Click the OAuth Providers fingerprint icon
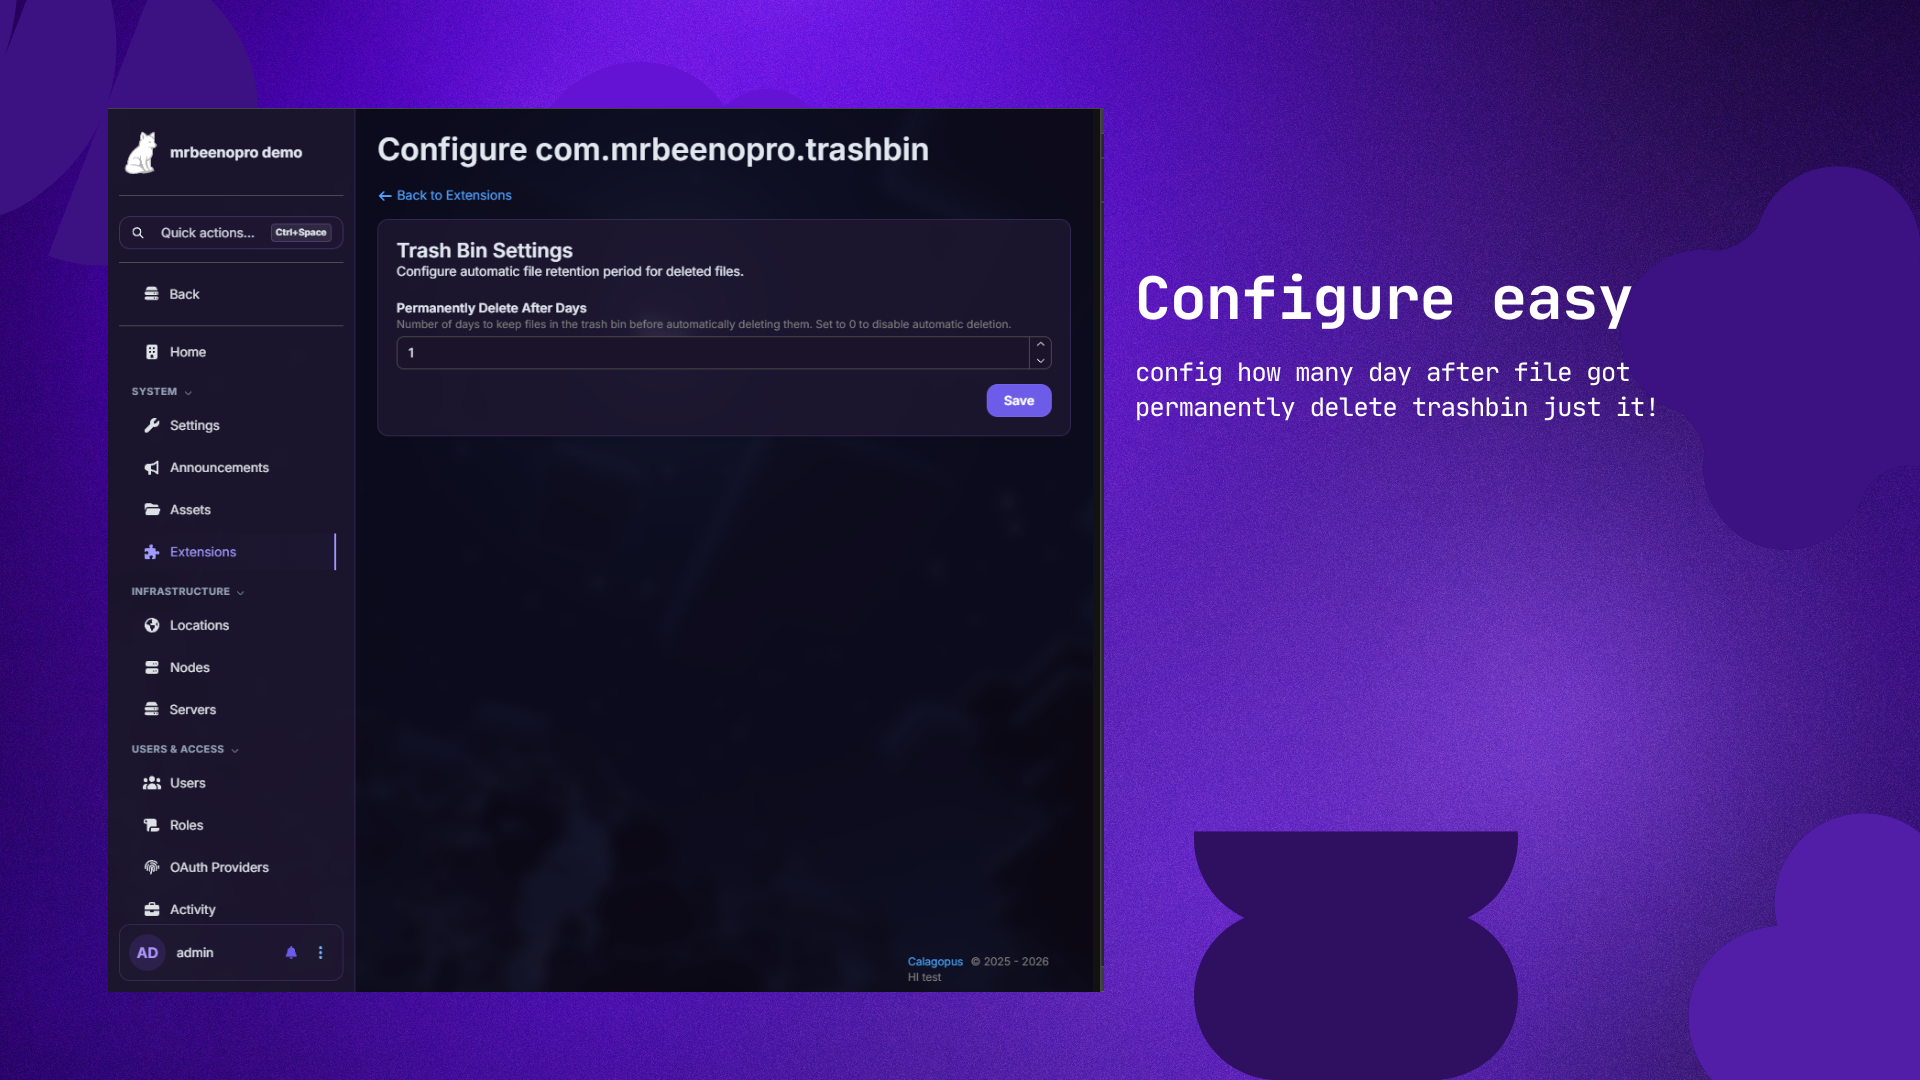1920x1080 pixels. tap(152, 867)
